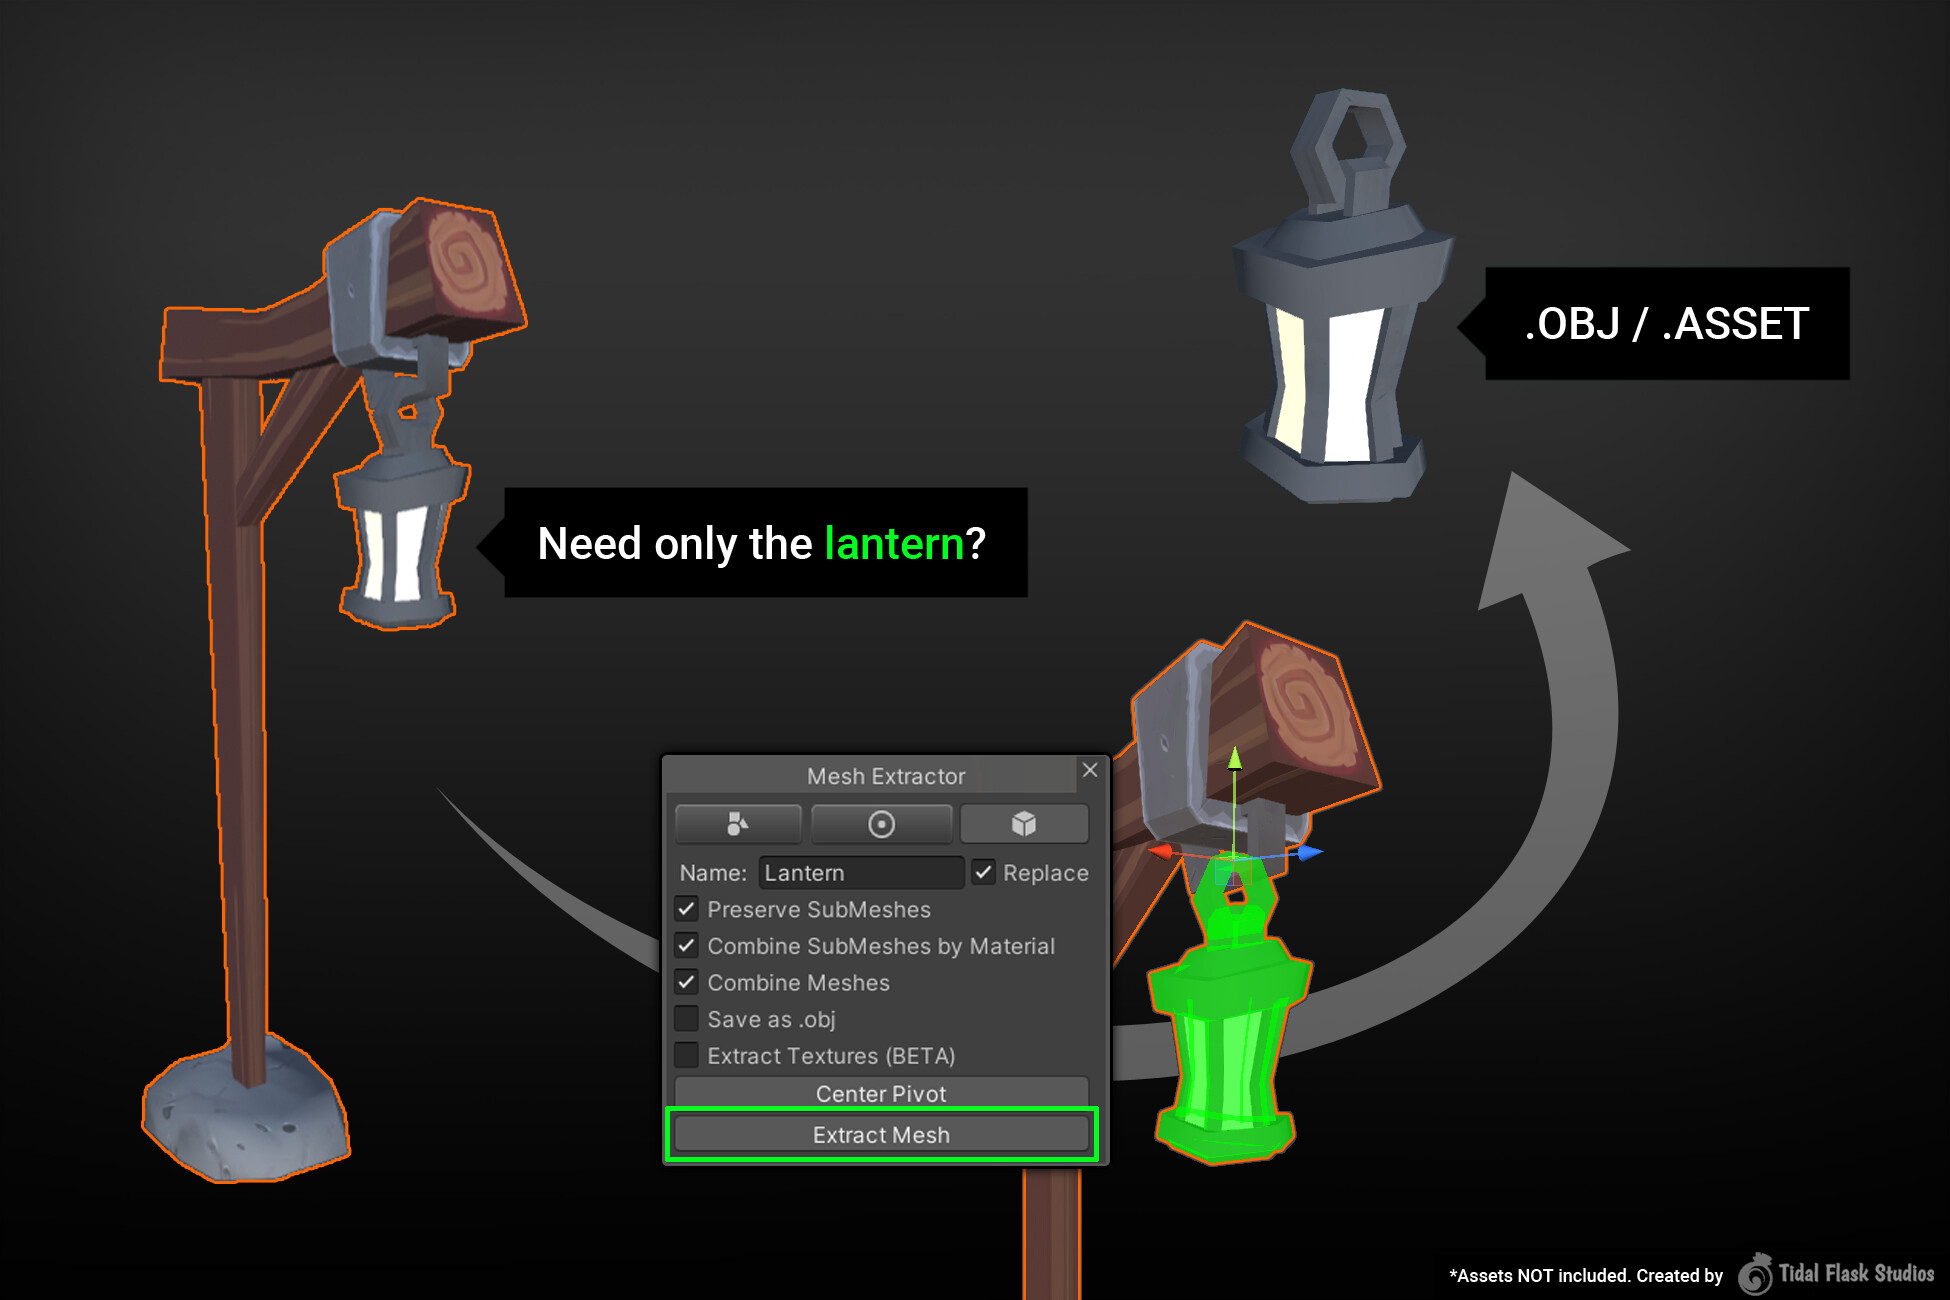1950x1300 pixels.
Task: Click the Extract Mesh button
Action: 882,1135
